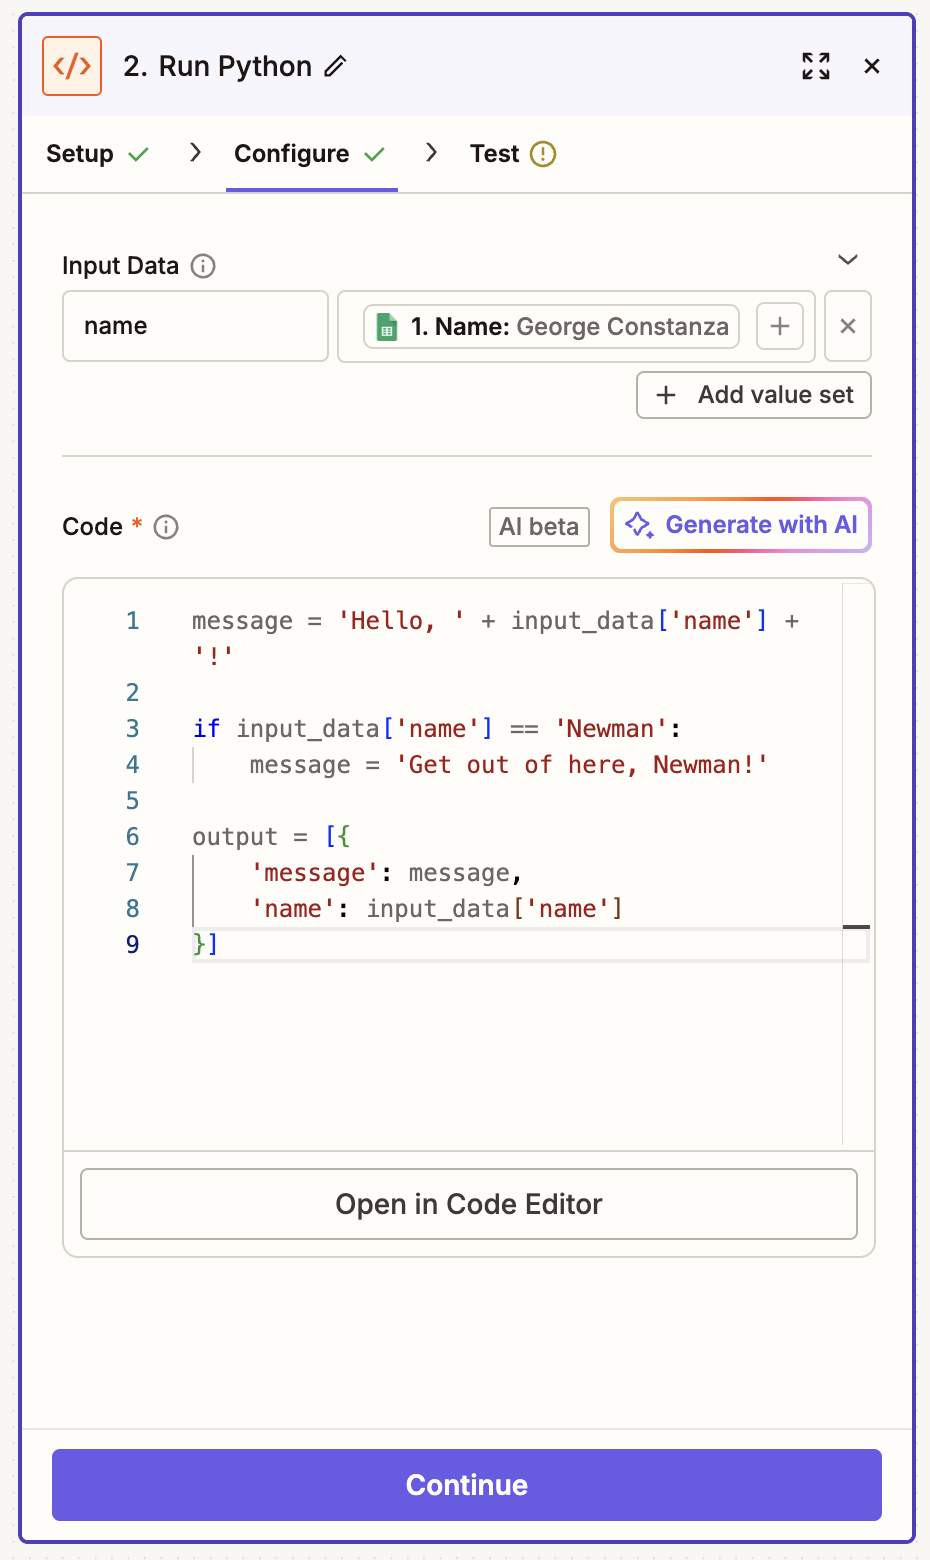Click inside the name input field
Viewport: 930px width, 1560px height.
(x=195, y=326)
